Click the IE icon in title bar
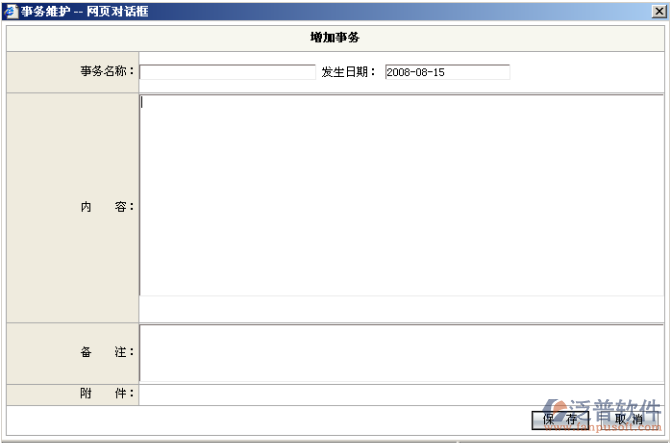This screenshot has height=443, width=672. [10, 11]
